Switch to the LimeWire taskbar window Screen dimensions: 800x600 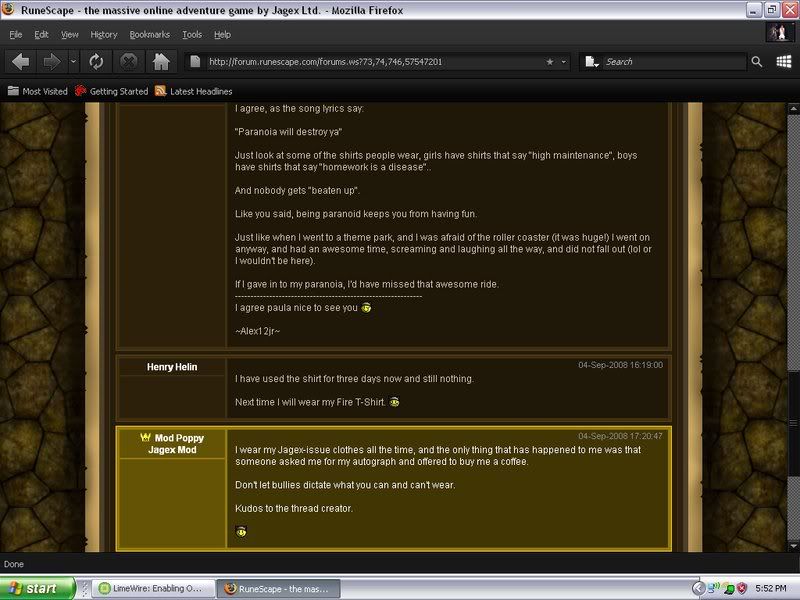154,588
